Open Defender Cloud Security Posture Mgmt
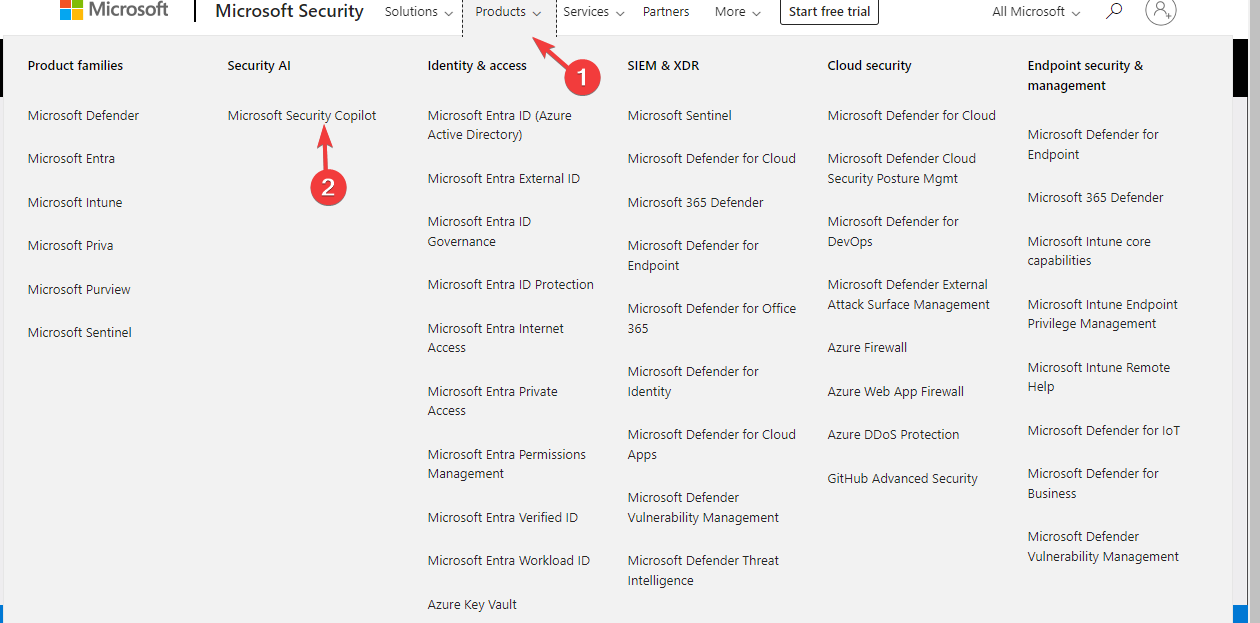This screenshot has height=623, width=1260. [902, 169]
